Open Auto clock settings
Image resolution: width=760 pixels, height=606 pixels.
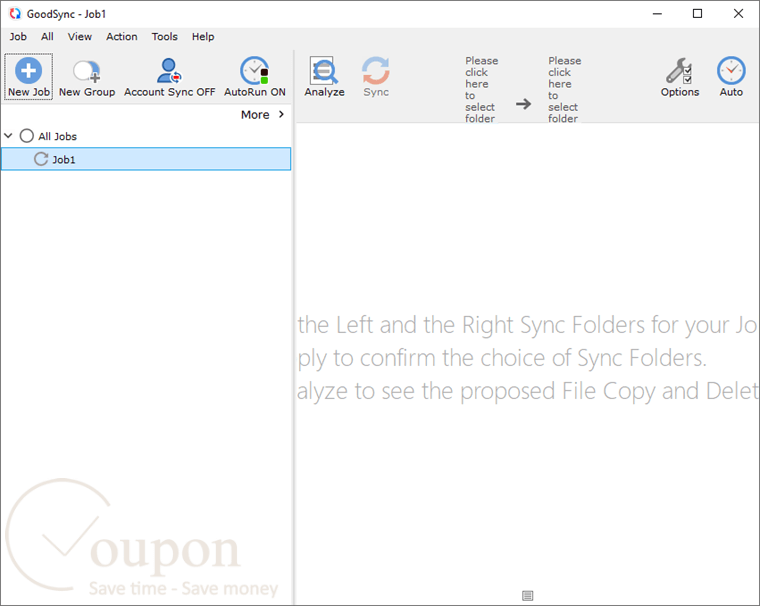click(731, 77)
